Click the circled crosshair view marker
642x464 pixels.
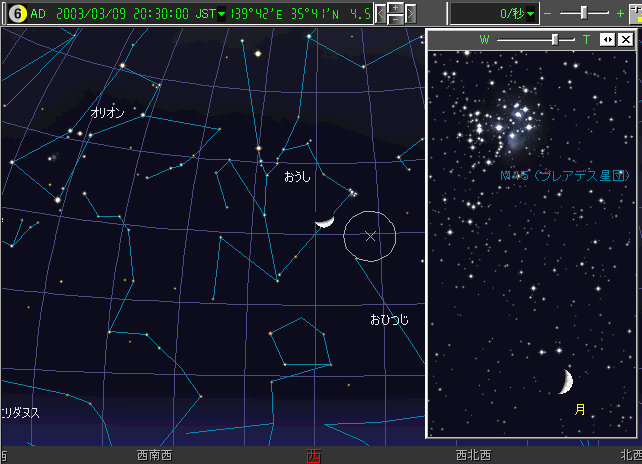(370, 236)
